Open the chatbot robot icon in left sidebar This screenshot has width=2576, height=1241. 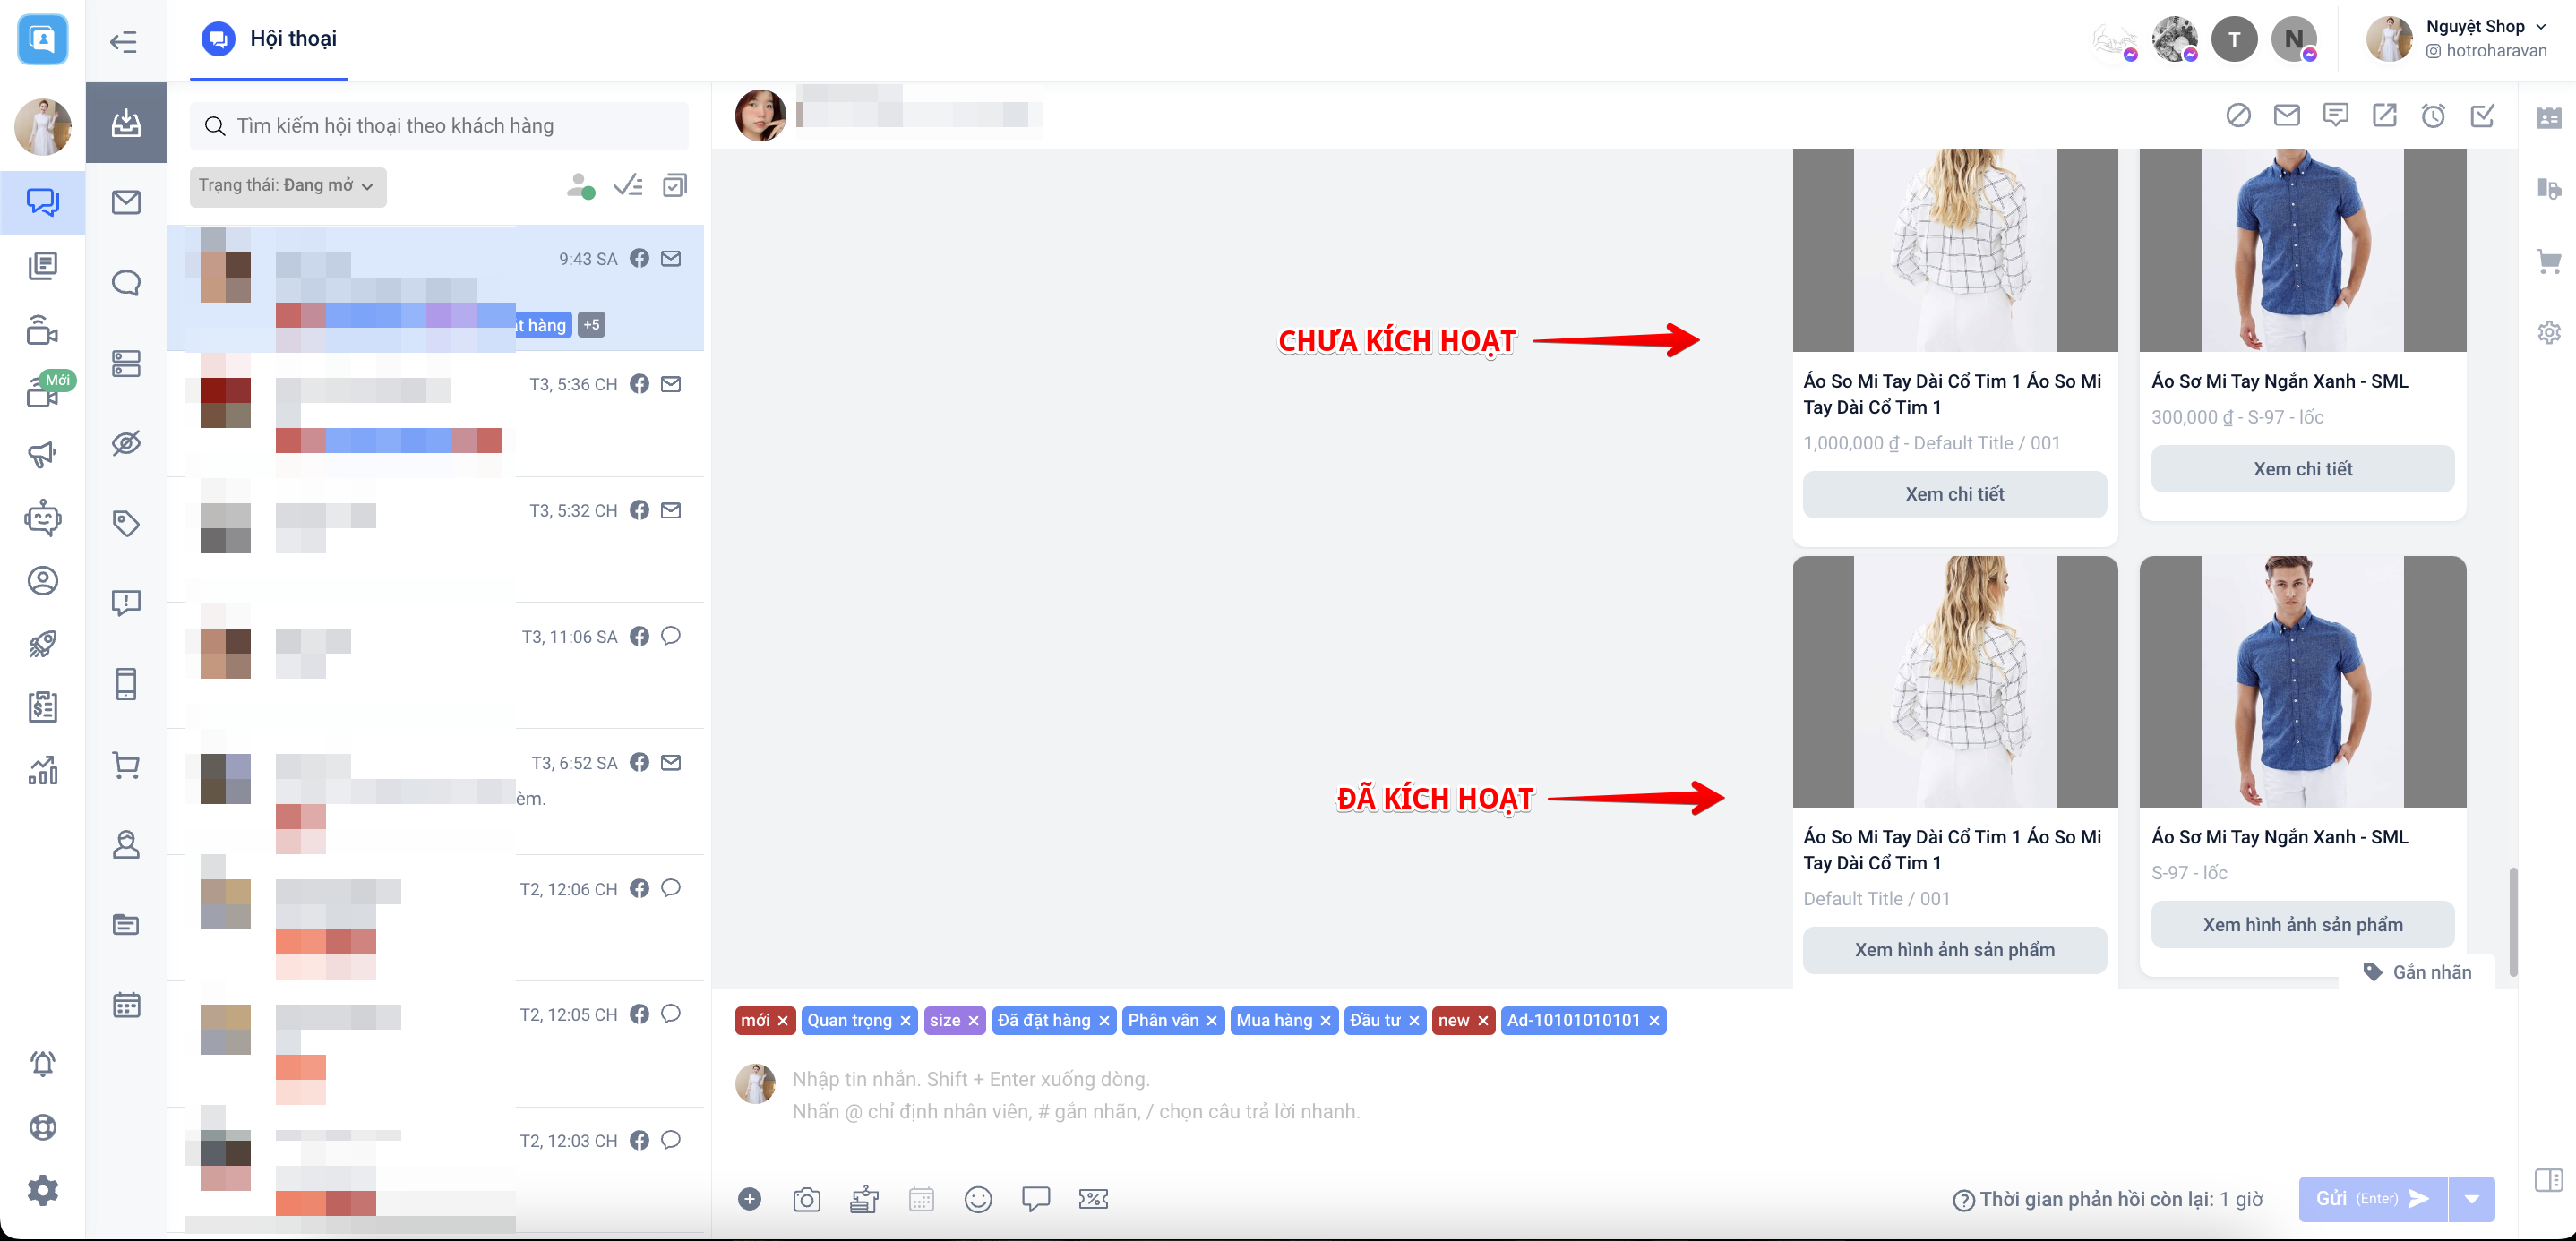click(42, 518)
